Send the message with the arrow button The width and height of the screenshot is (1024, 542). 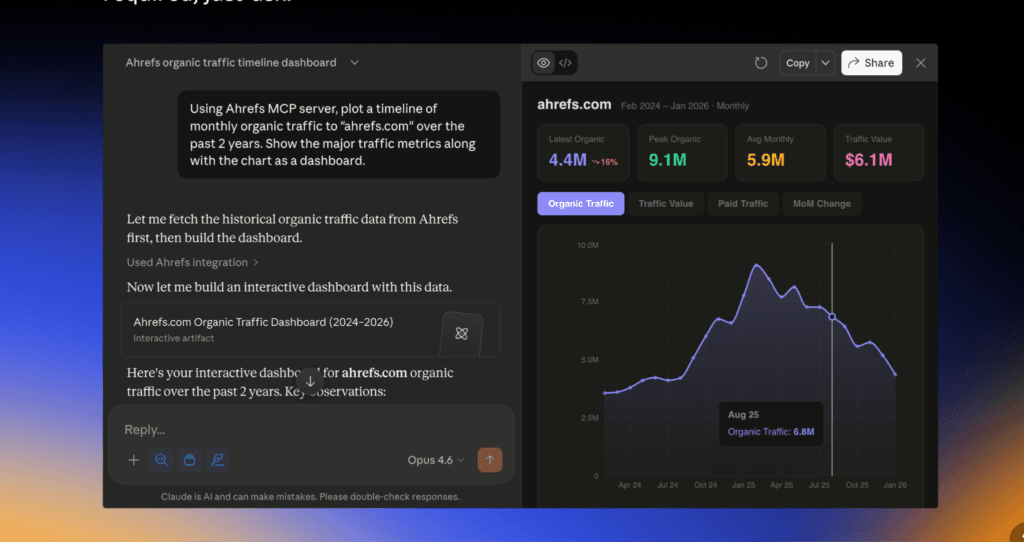pos(490,460)
